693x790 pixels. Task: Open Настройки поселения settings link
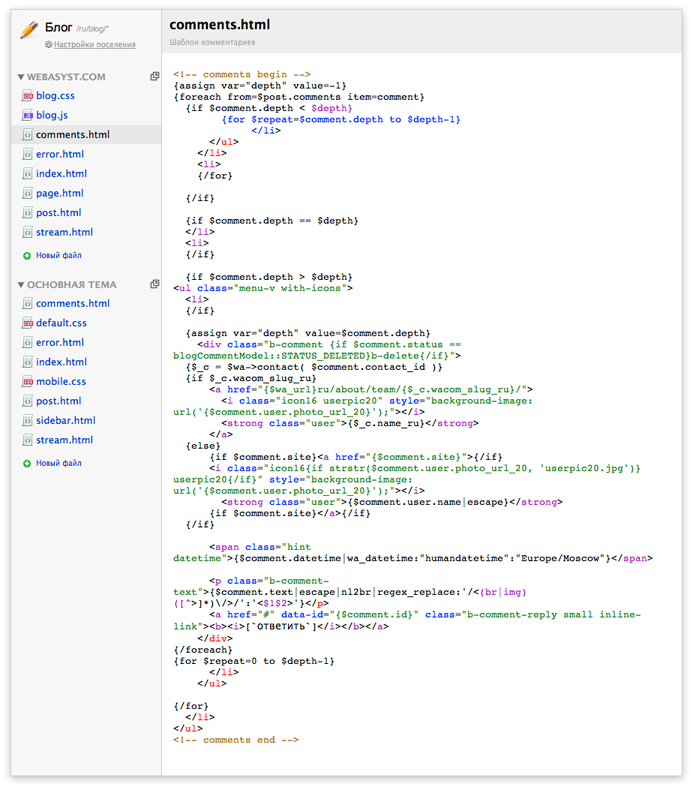(x=95, y=45)
